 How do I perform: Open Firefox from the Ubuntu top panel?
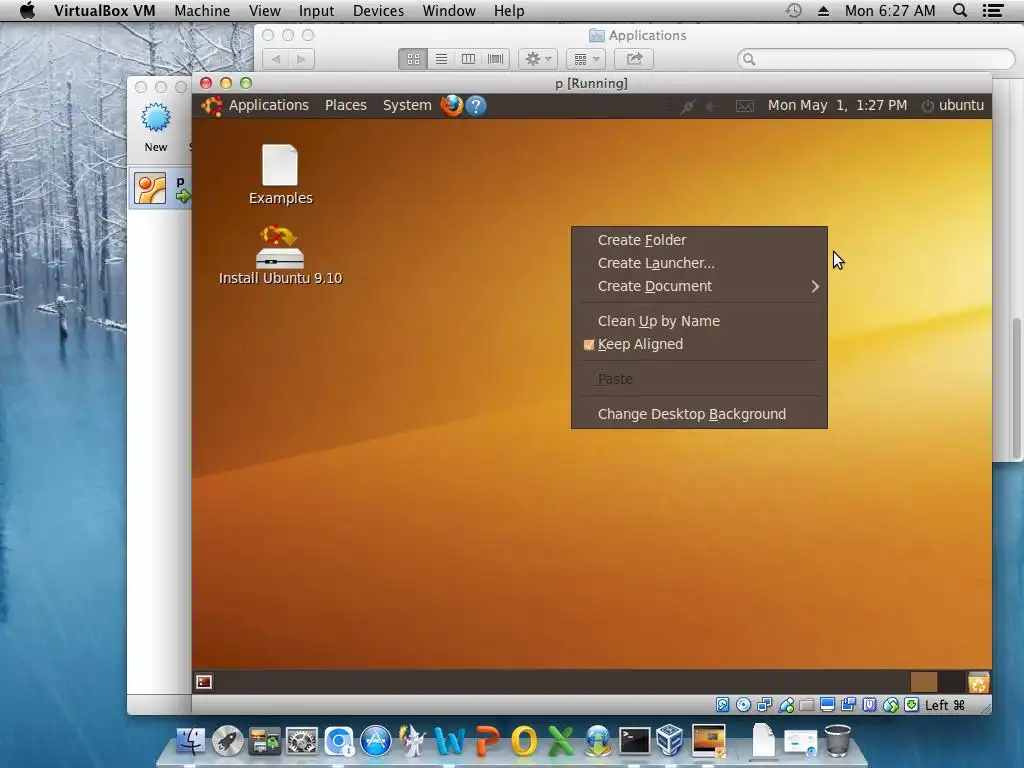pos(451,105)
